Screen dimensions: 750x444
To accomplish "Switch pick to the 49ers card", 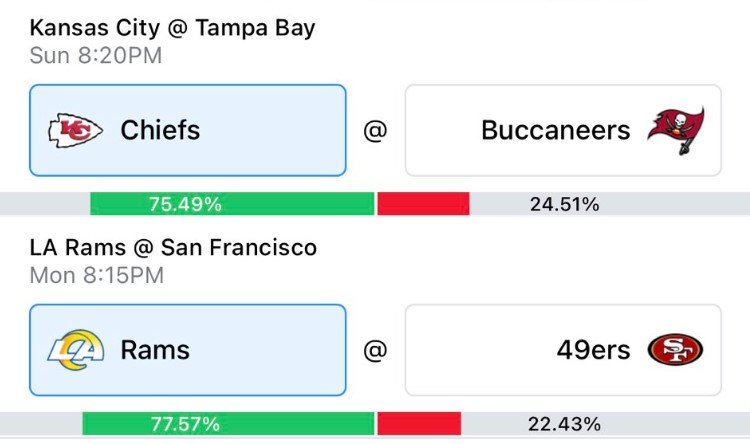I will pos(563,350).
